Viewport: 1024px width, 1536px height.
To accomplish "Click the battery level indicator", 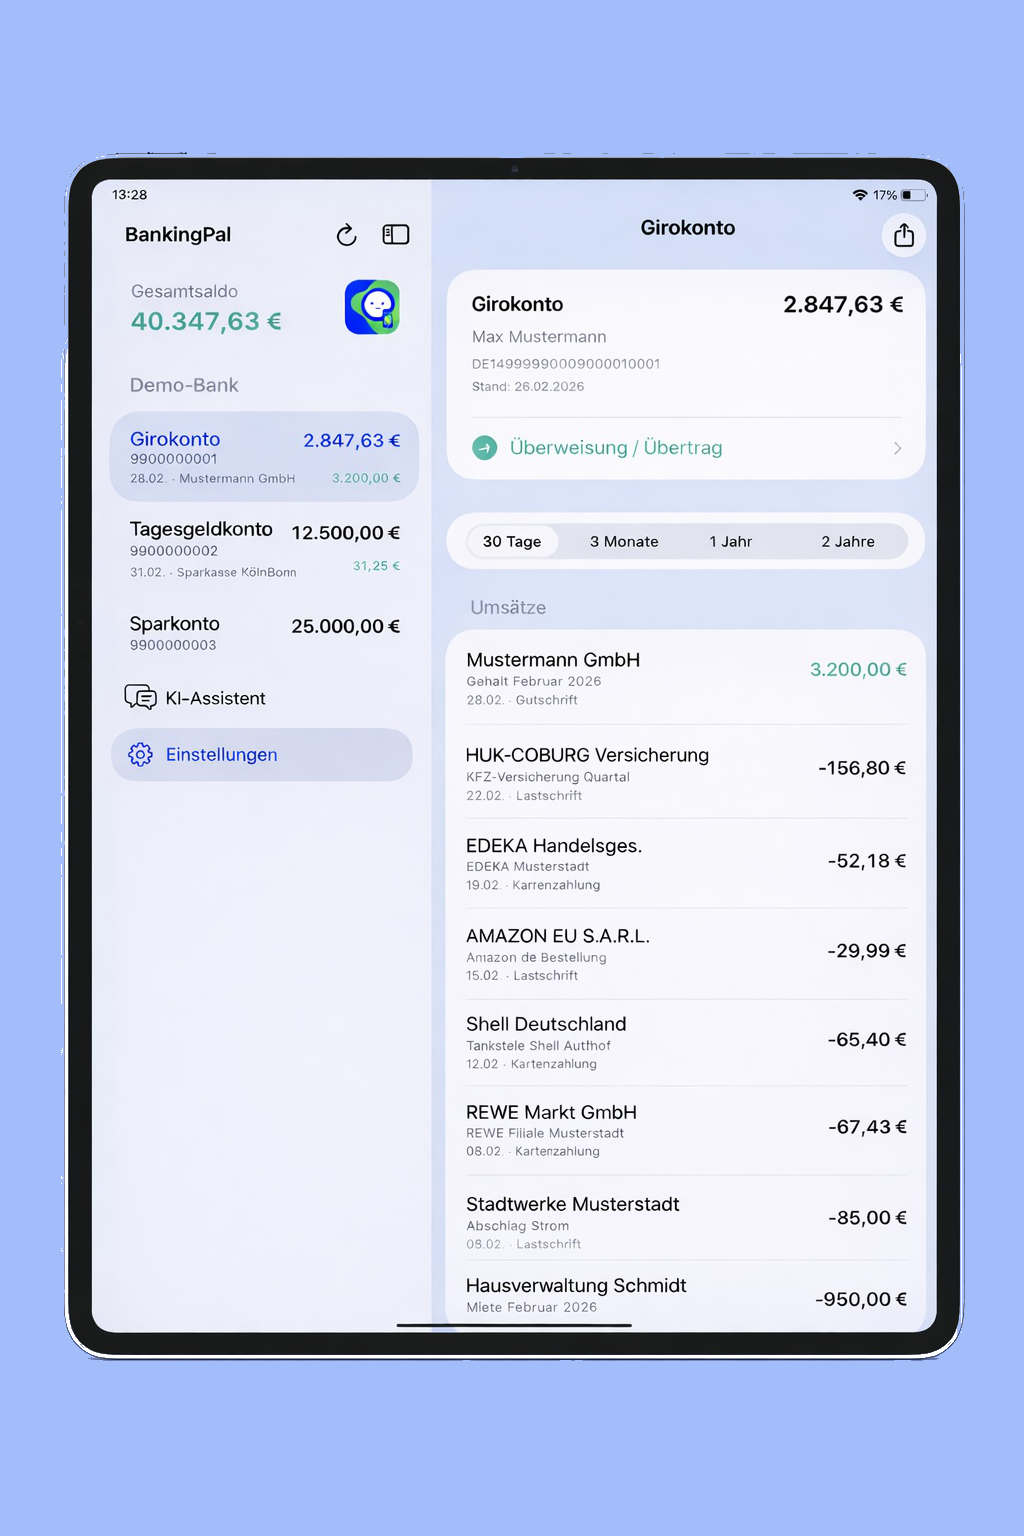I will (915, 195).
